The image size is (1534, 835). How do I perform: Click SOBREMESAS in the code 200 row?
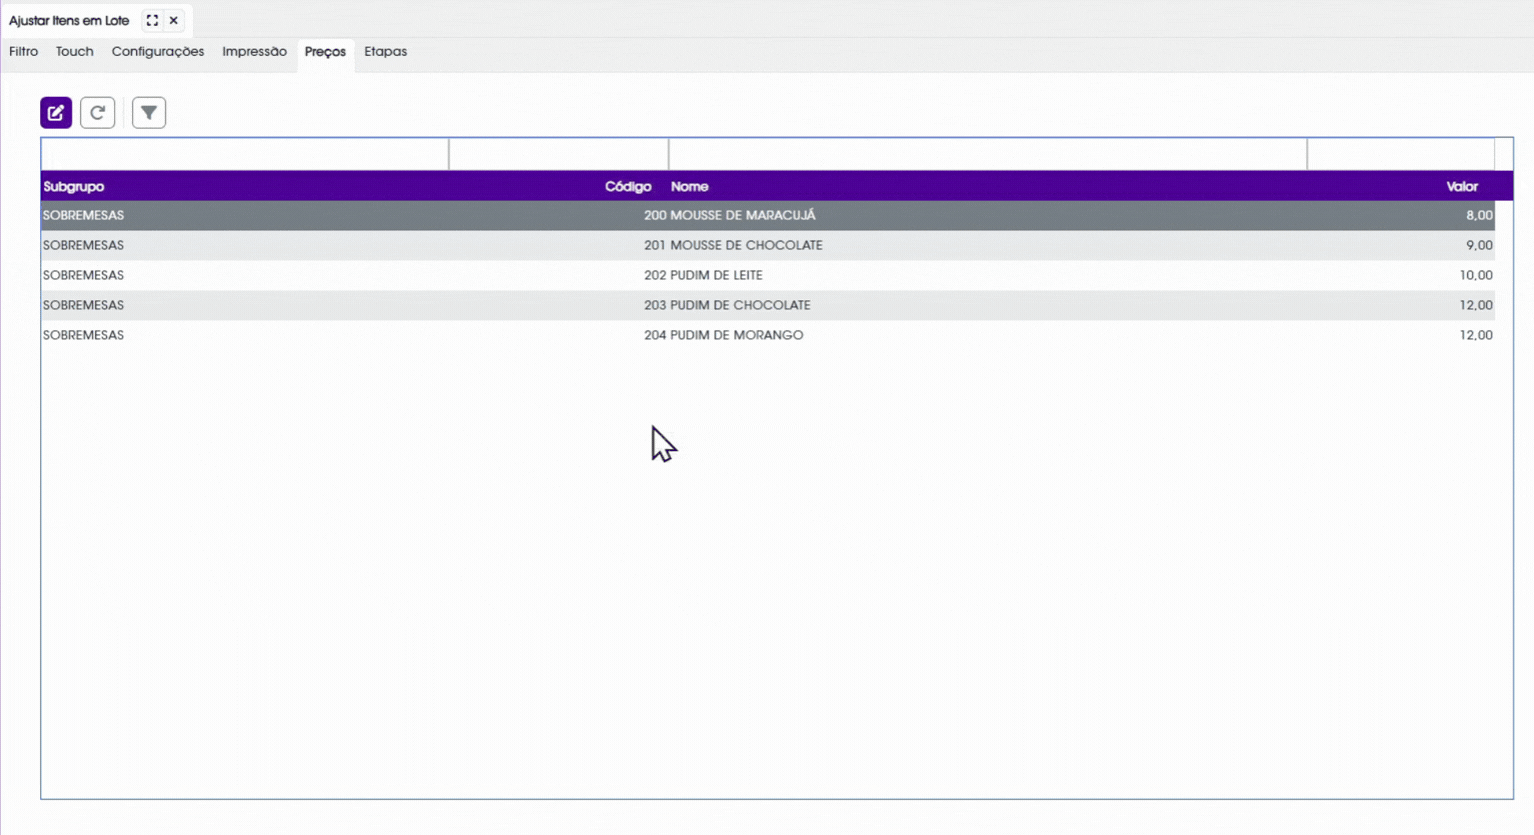(x=83, y=215)
